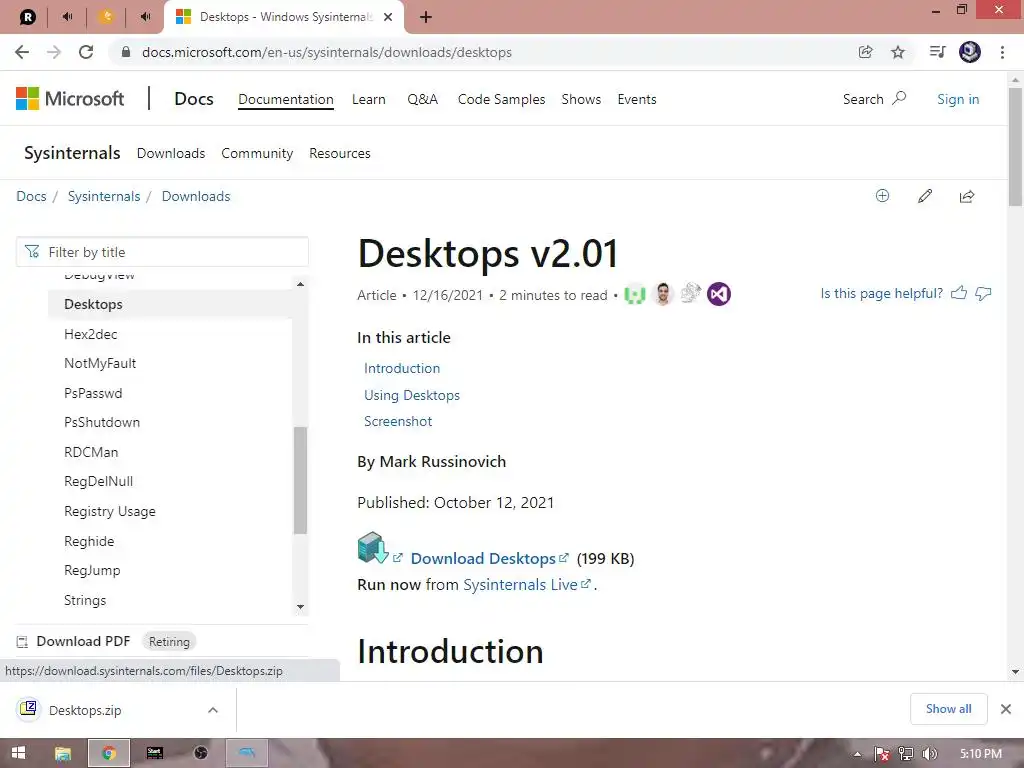
Task: Open Reghide in sidebar
Action: tap(89, 541)
